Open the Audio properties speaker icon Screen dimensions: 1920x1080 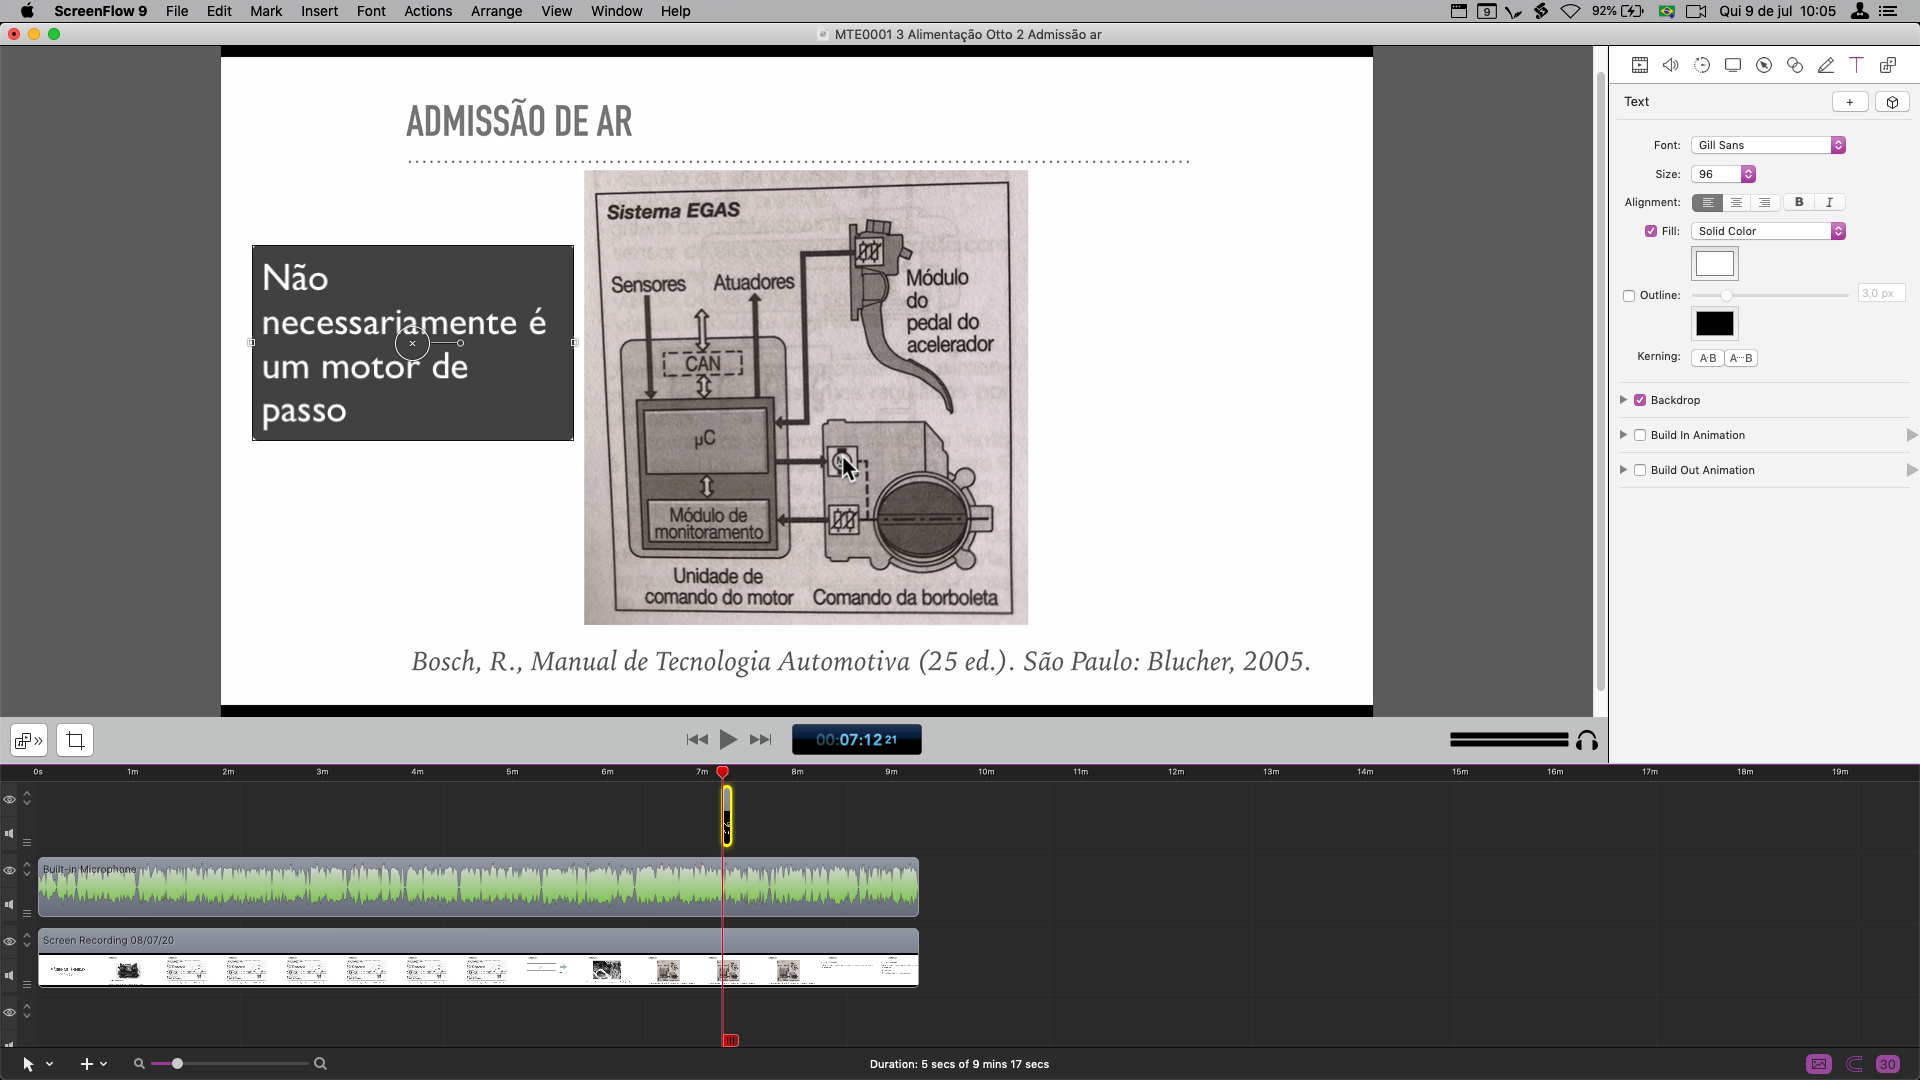pos(1670,65)
